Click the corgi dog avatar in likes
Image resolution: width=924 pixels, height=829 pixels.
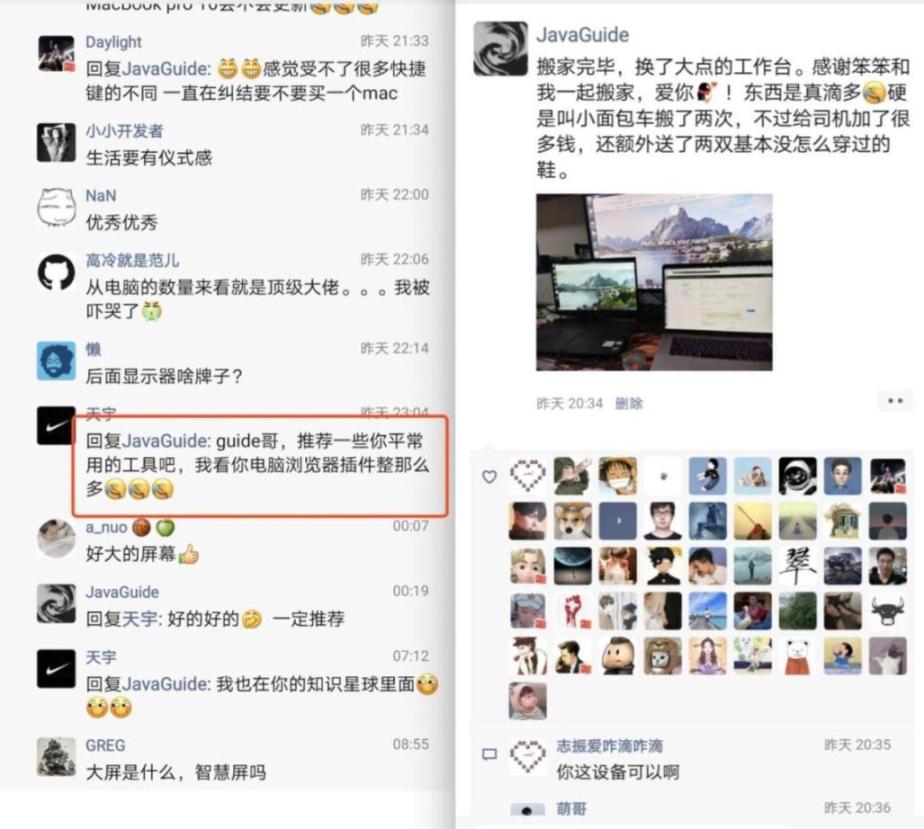coord(572,521)
